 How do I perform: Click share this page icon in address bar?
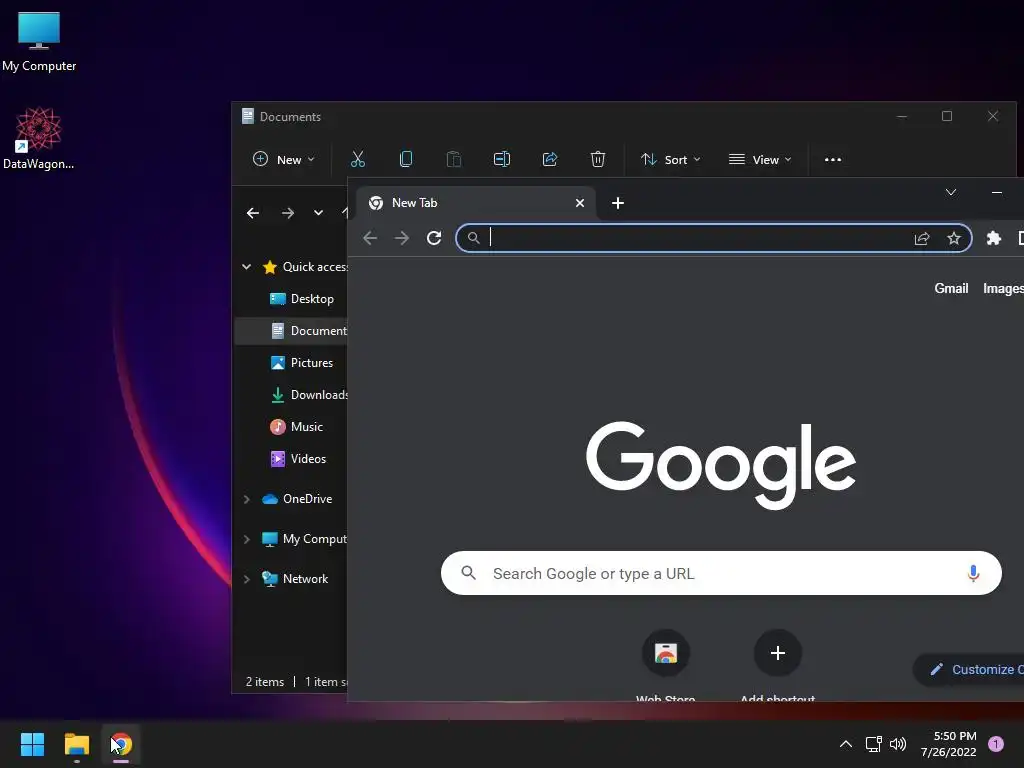[921, 238]
